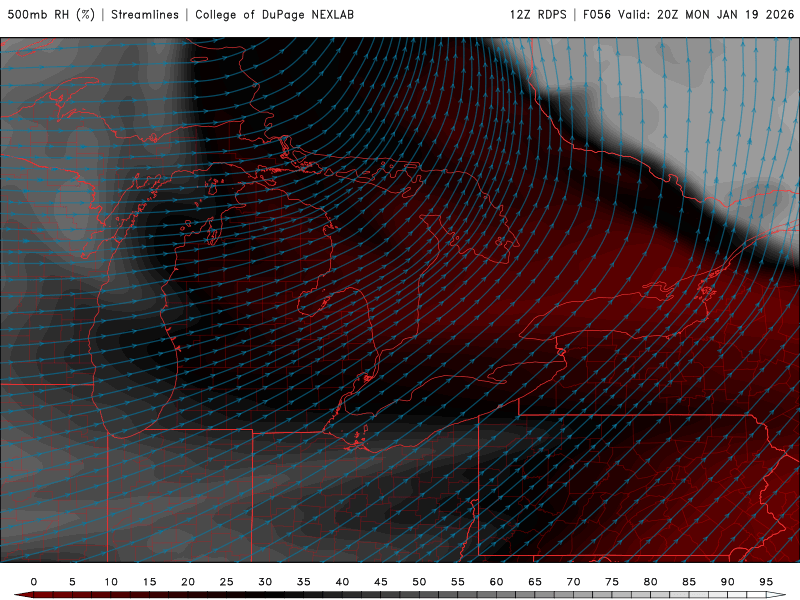Click the colorbar label "0"
This screenshot has height=600, width=800.
tap(34, 582)
